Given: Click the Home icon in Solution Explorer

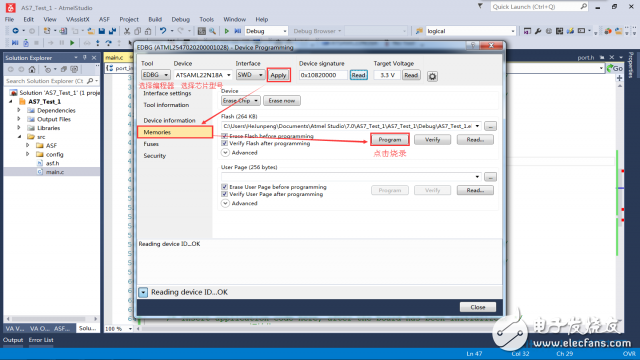Looking at the screenshot, I should tap(32, 69).
